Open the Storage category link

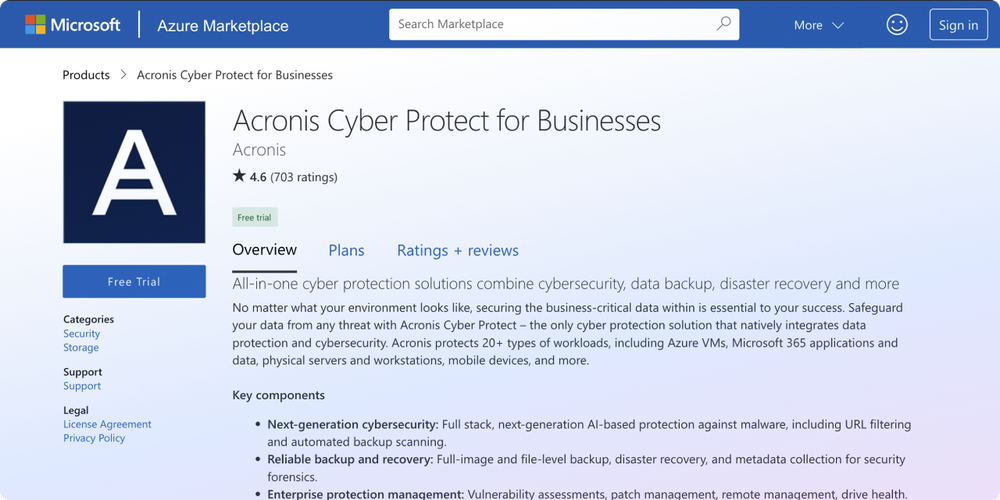tap(81, 348)
